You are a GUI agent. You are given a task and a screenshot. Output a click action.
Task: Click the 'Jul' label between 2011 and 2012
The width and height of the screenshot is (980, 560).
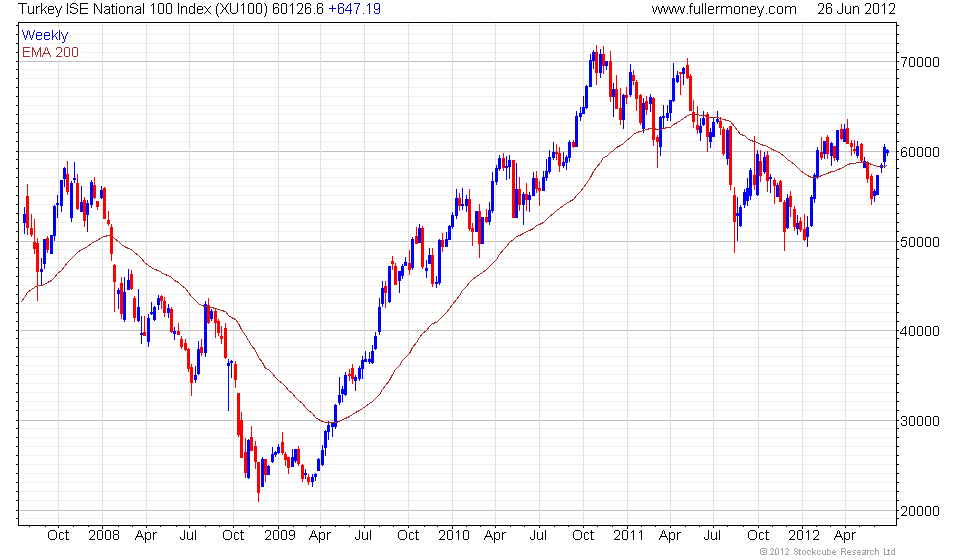click(x=712, y=536)
